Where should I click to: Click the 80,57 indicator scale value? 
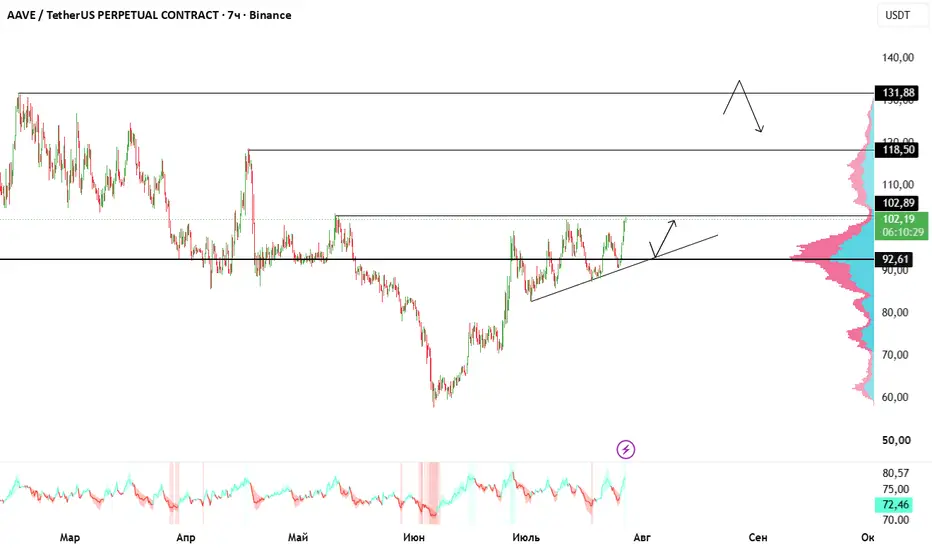896,473
